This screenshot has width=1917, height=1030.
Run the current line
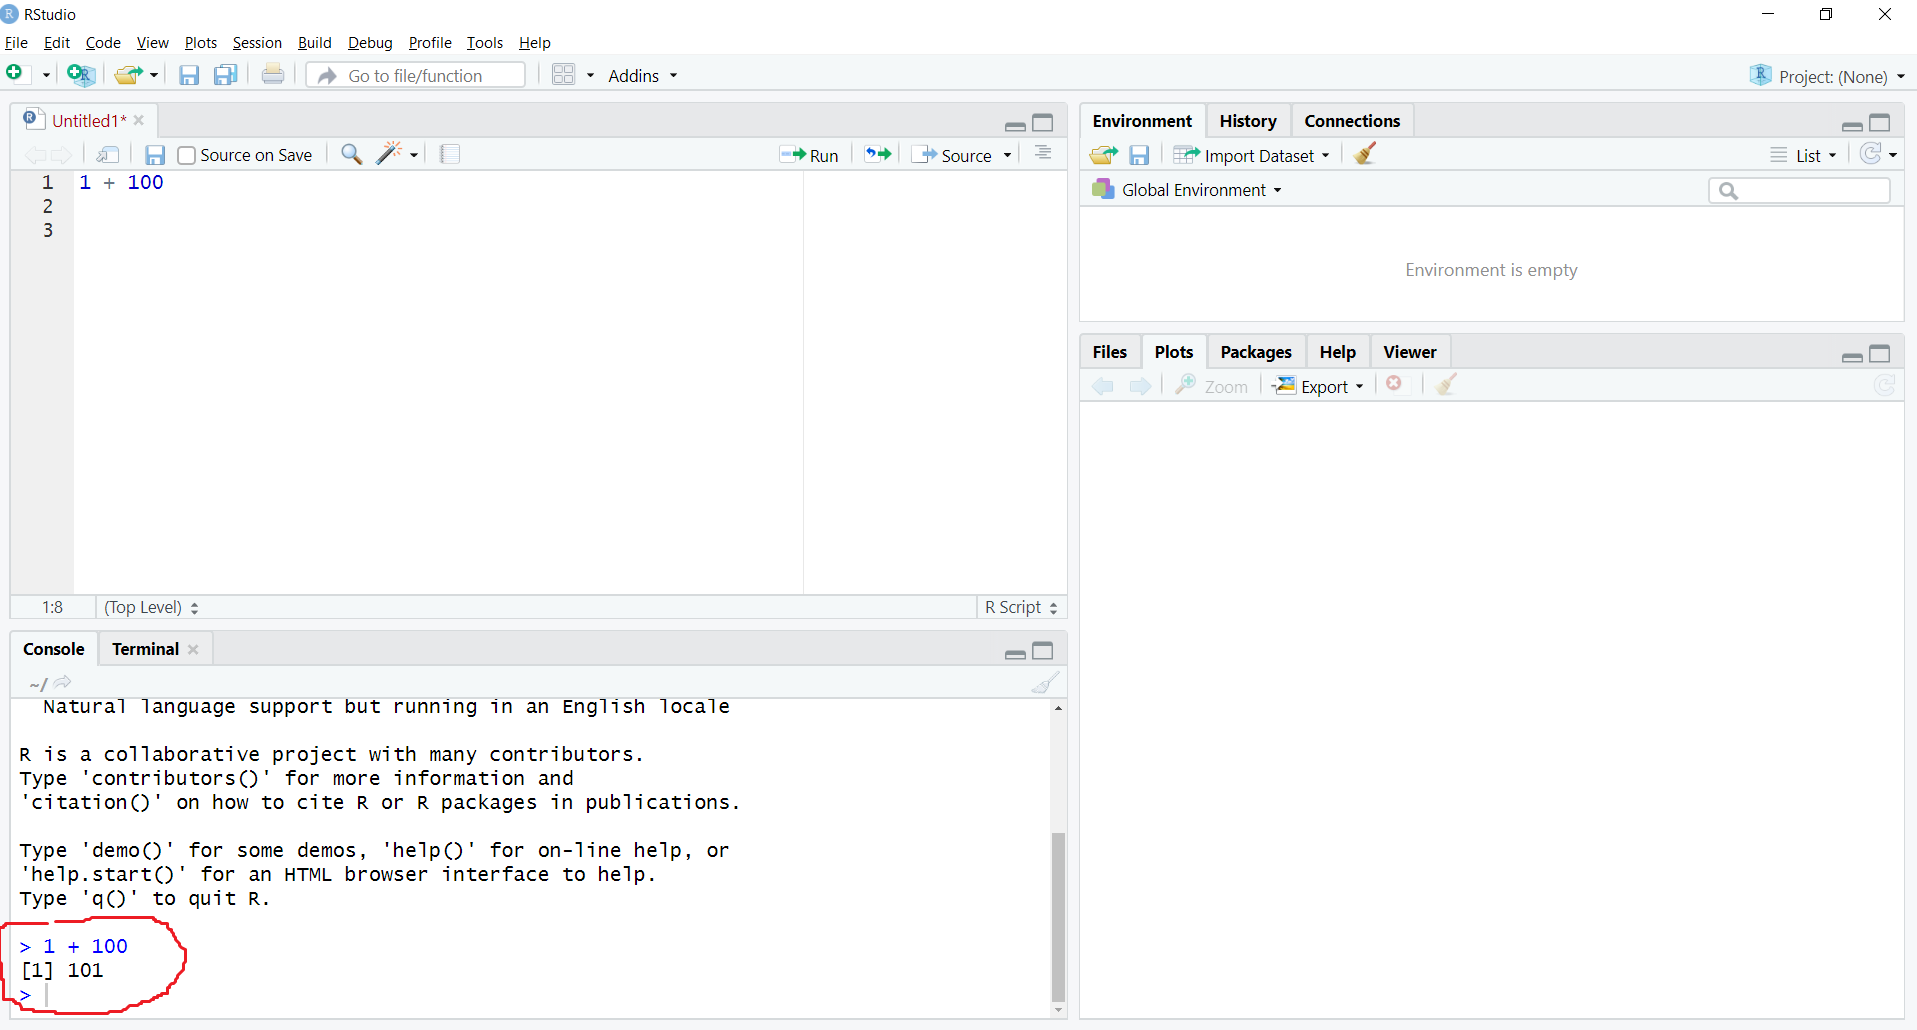coord(810,155)
